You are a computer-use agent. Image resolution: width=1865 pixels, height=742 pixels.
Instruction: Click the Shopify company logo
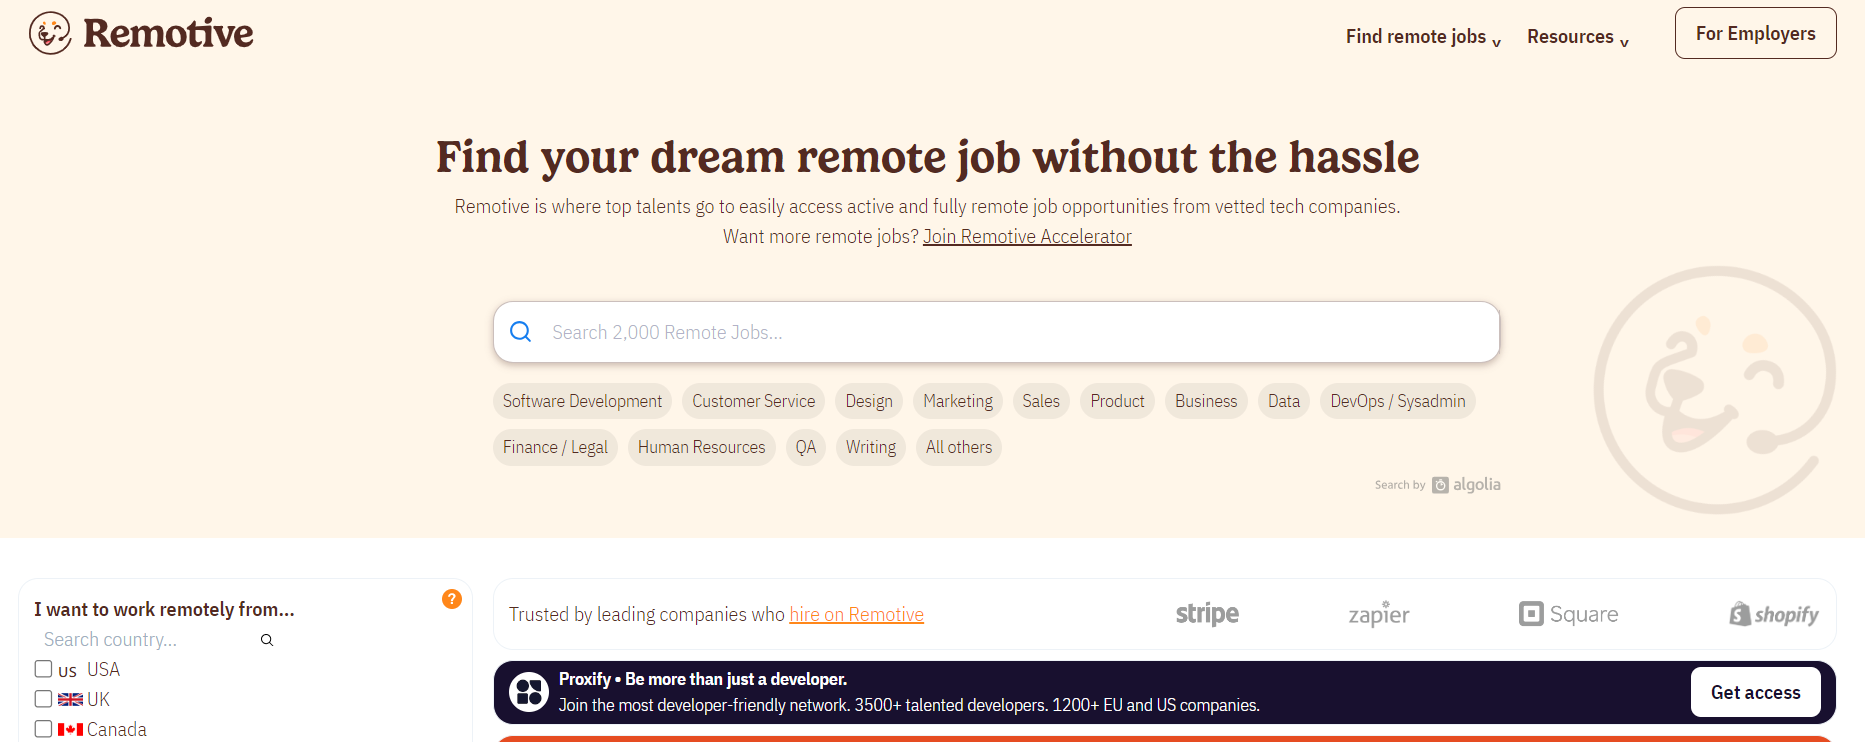[x=1774, y=614]
